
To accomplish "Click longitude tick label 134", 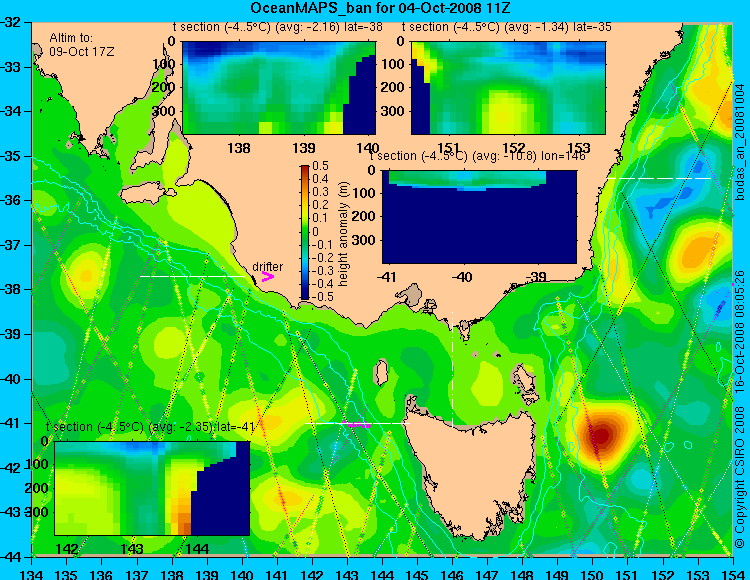I will (32, 574).
